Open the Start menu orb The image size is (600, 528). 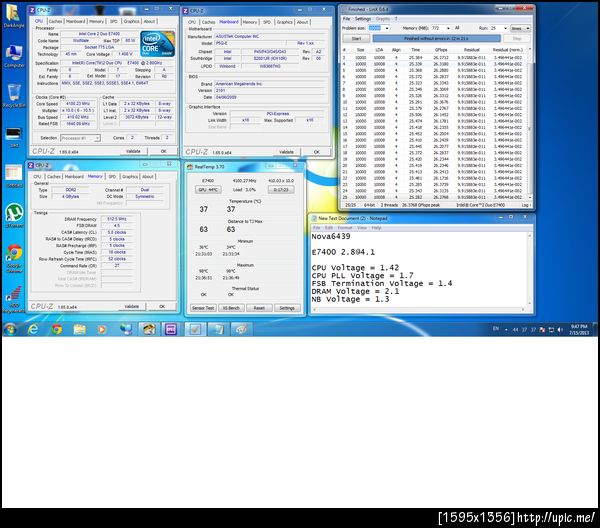pyautogui.click(x=10, y=329)
